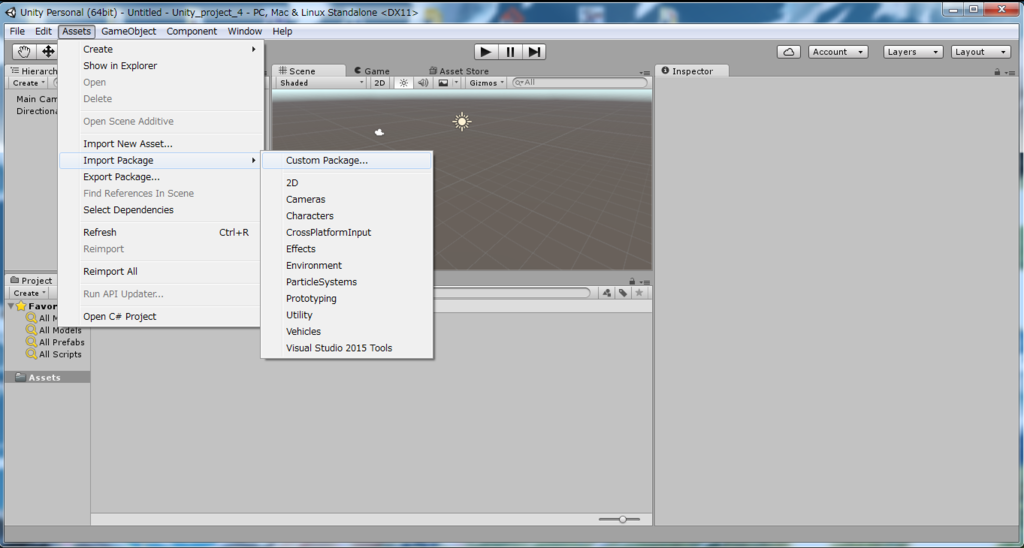Choose Open C# Project

[161, 317]
